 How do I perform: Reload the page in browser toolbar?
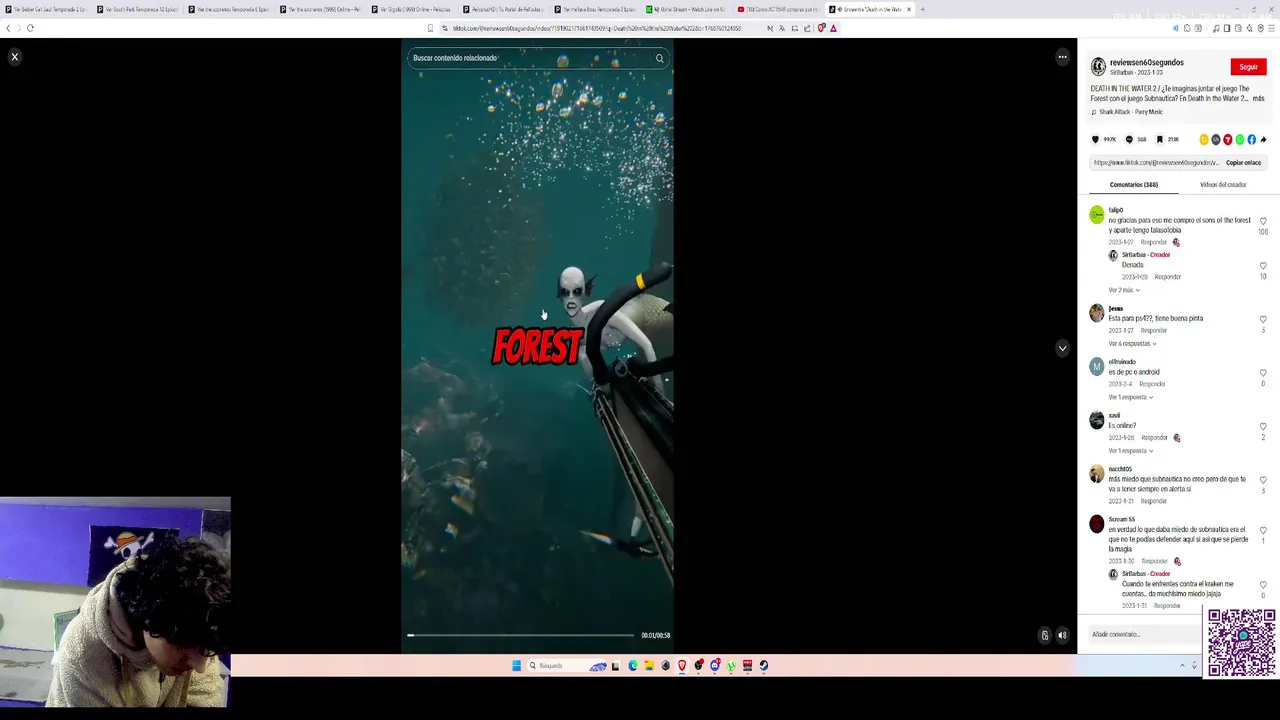click(x=30, y=28)
